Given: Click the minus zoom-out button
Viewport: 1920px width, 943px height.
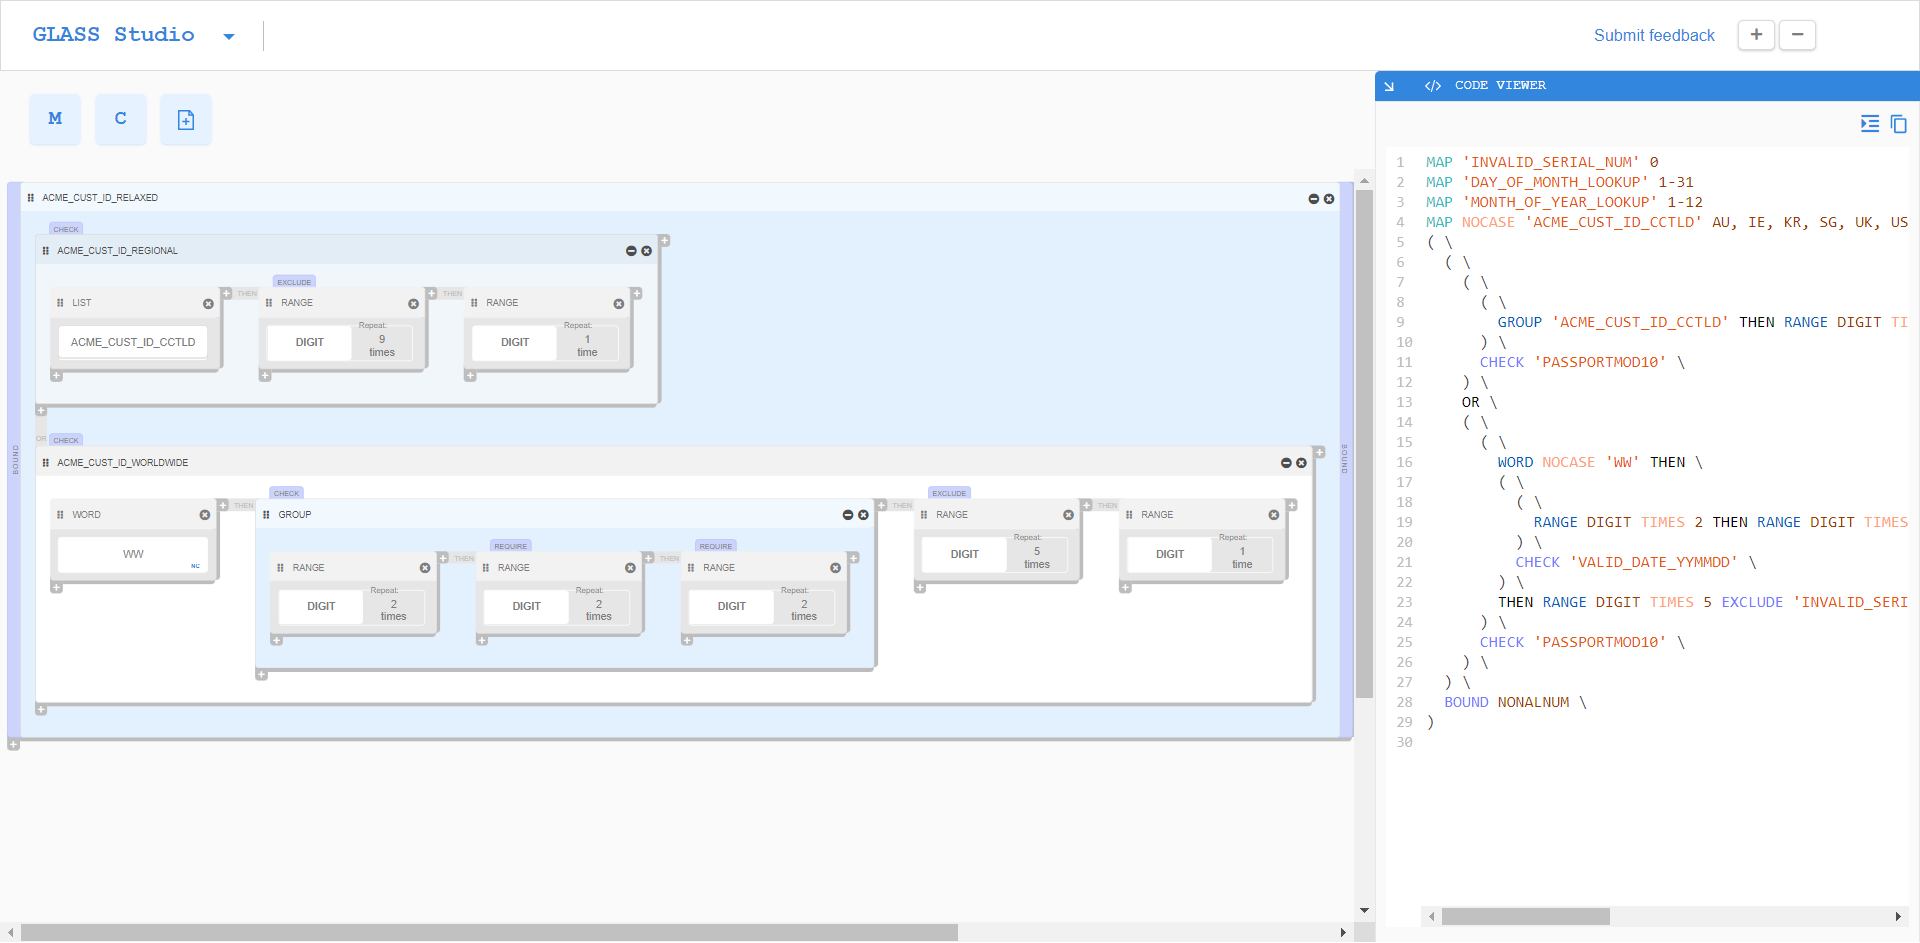Looking at the screenshot, I should [x=1797, y=35].
